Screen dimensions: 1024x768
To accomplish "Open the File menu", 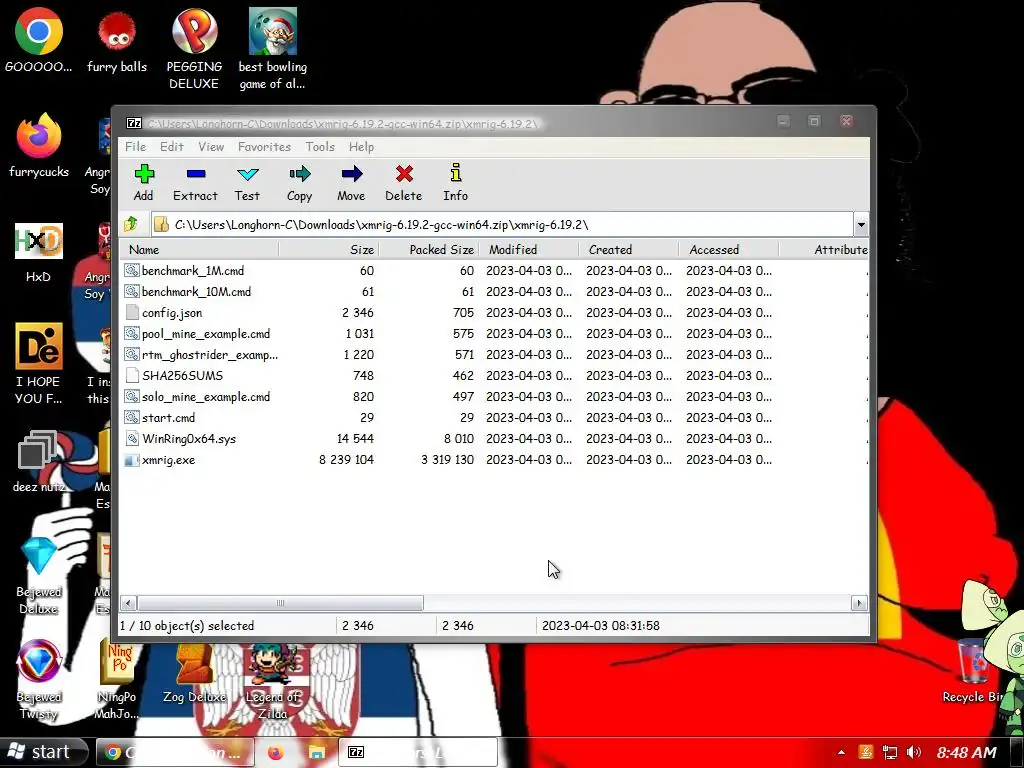I will click(135, 147).
